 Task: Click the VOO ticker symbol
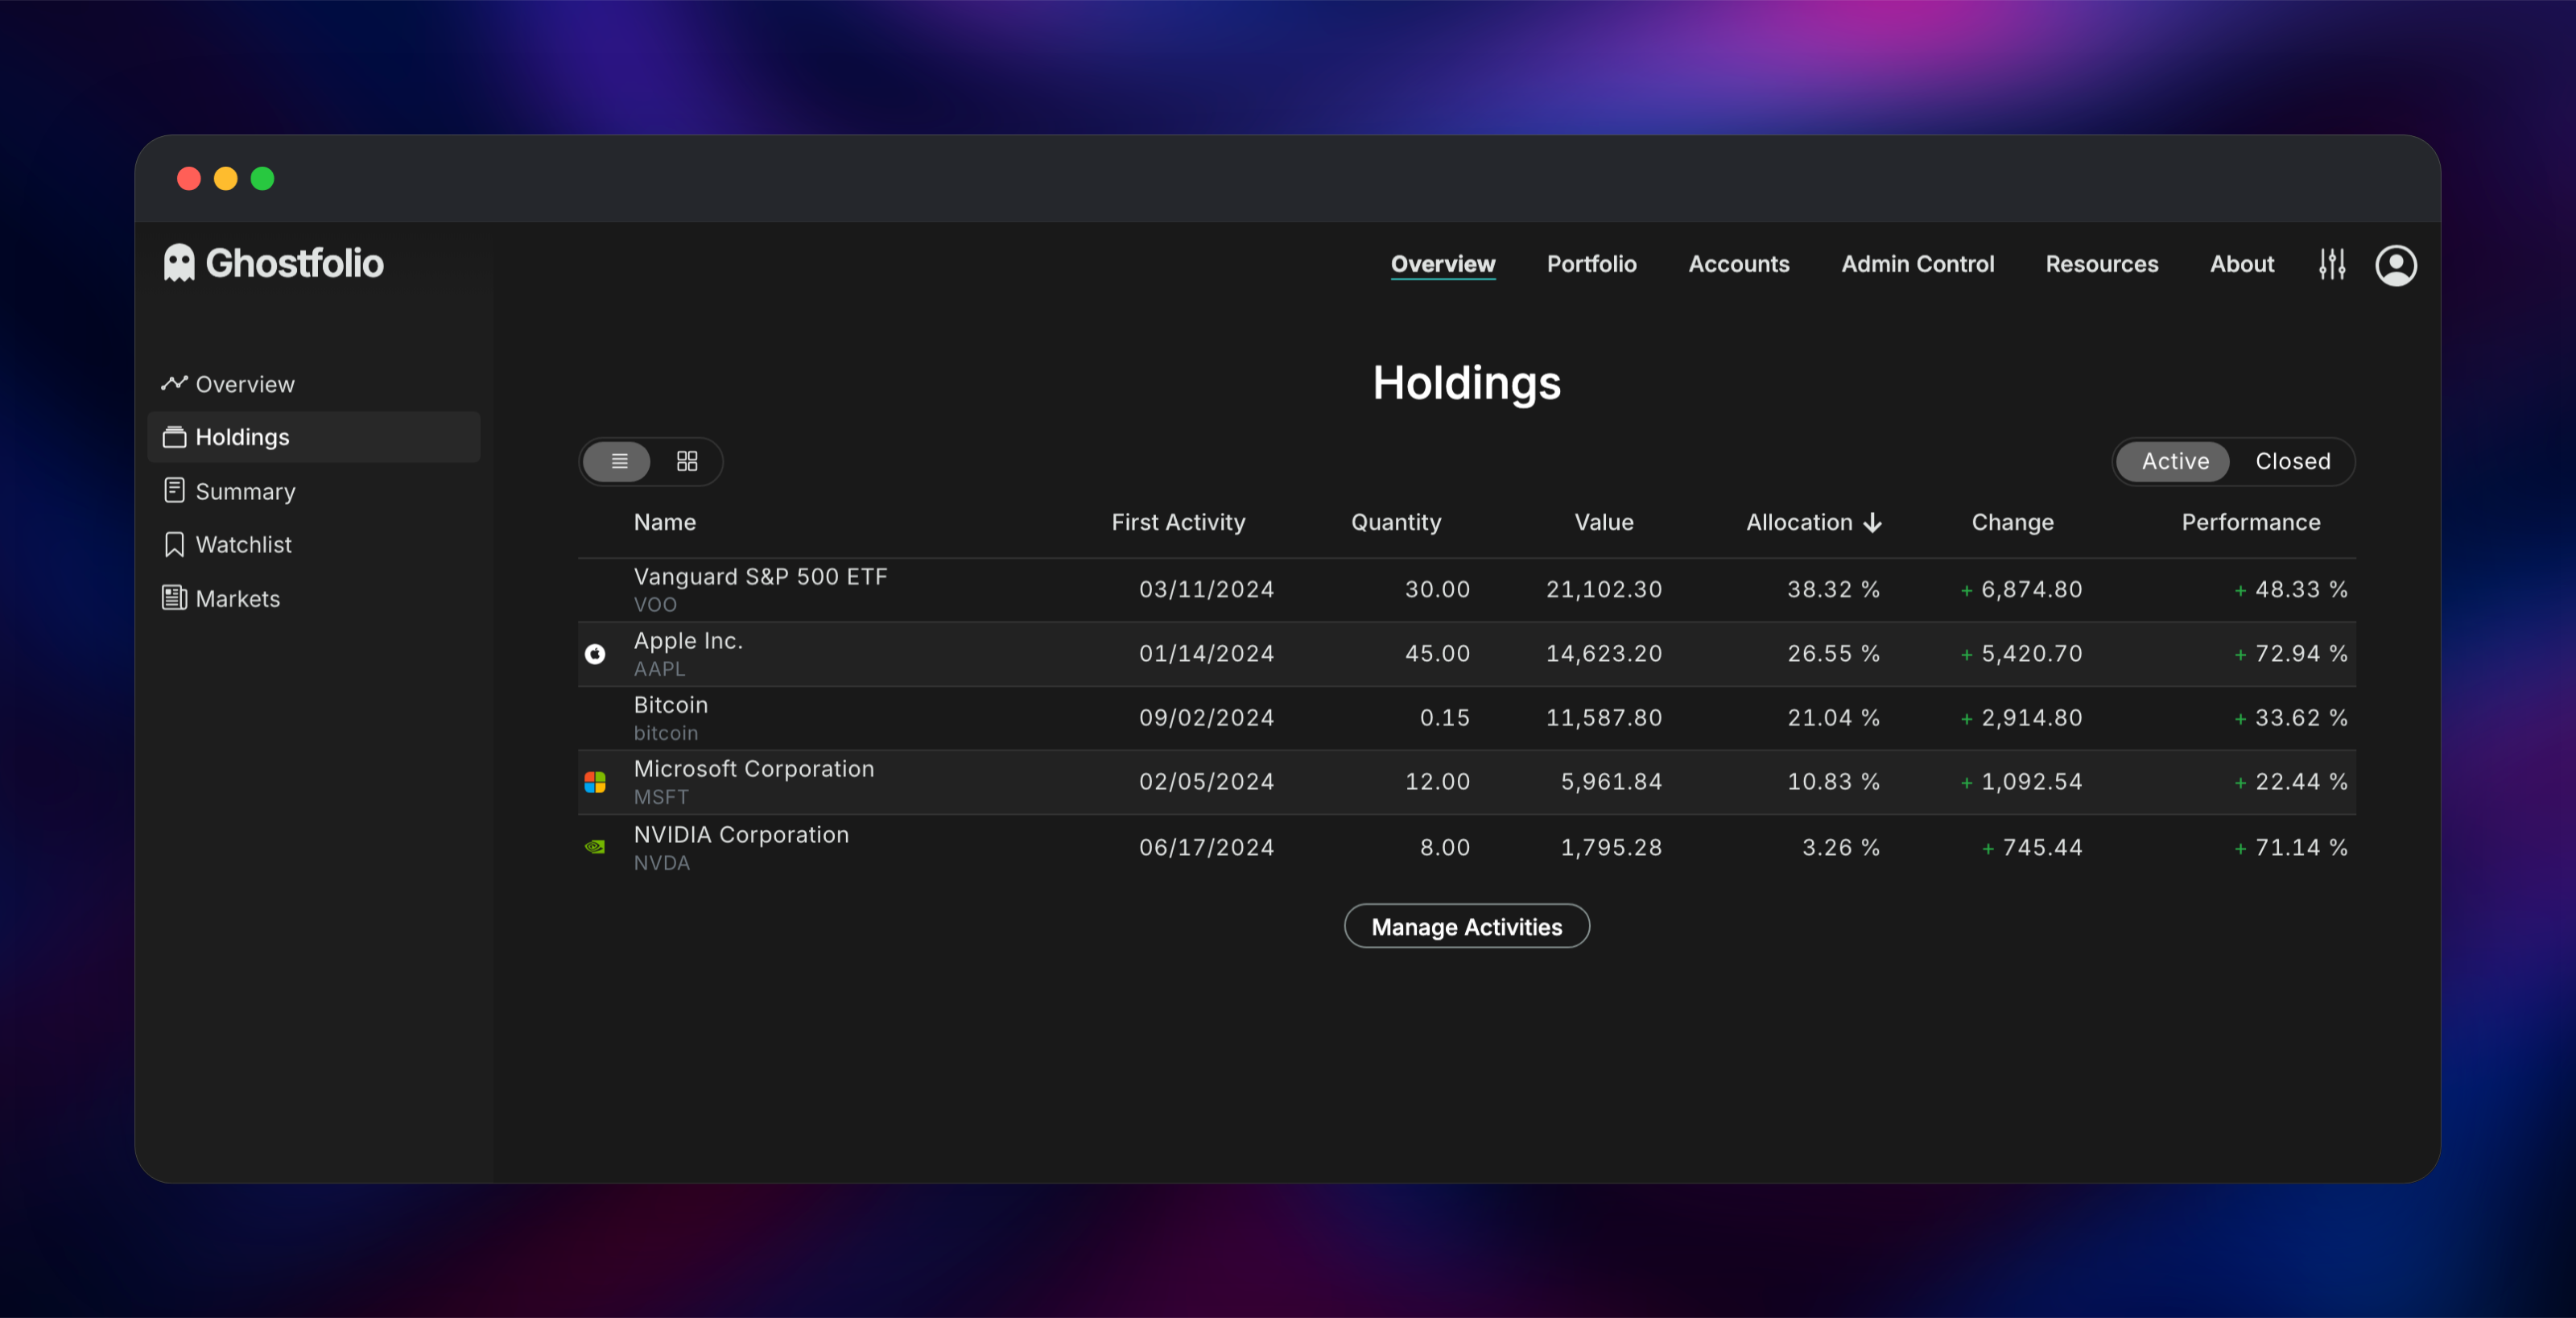(x=655, y=605)
